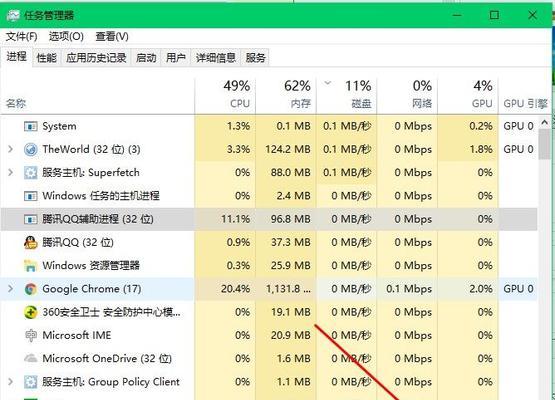The image size is (555, 400).
Task: Switch to the 性能 tab
Action: [x=47, y=58]
